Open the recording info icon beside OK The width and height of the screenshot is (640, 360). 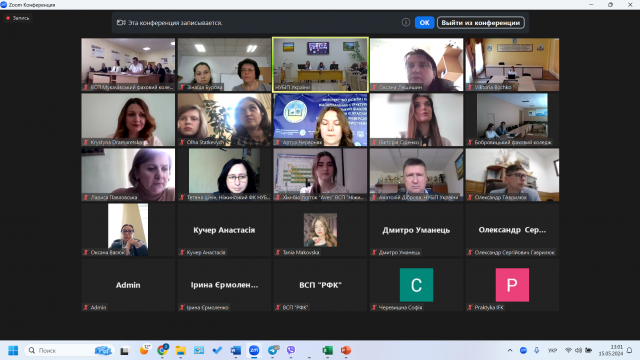tap(406, 22)
